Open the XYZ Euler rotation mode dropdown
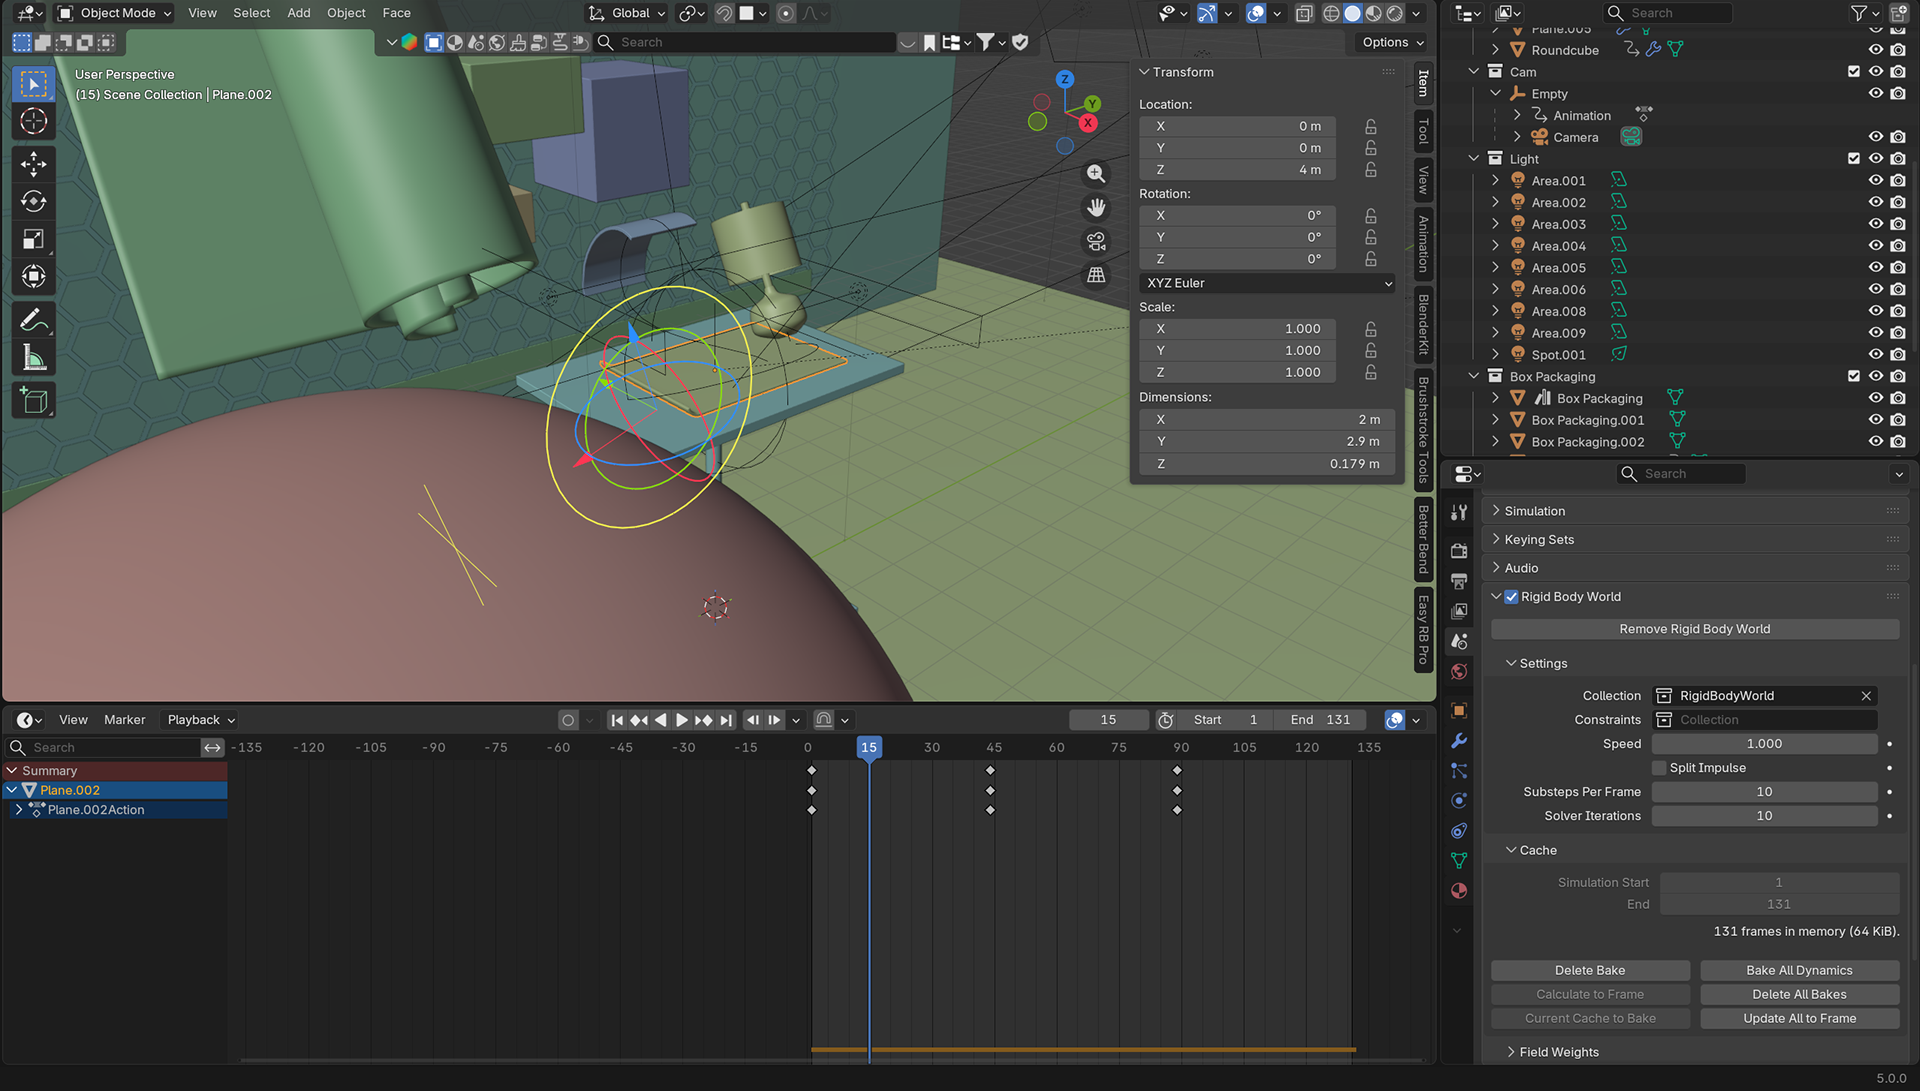Screen dimensions: 1920x1091 point(1266,283)
